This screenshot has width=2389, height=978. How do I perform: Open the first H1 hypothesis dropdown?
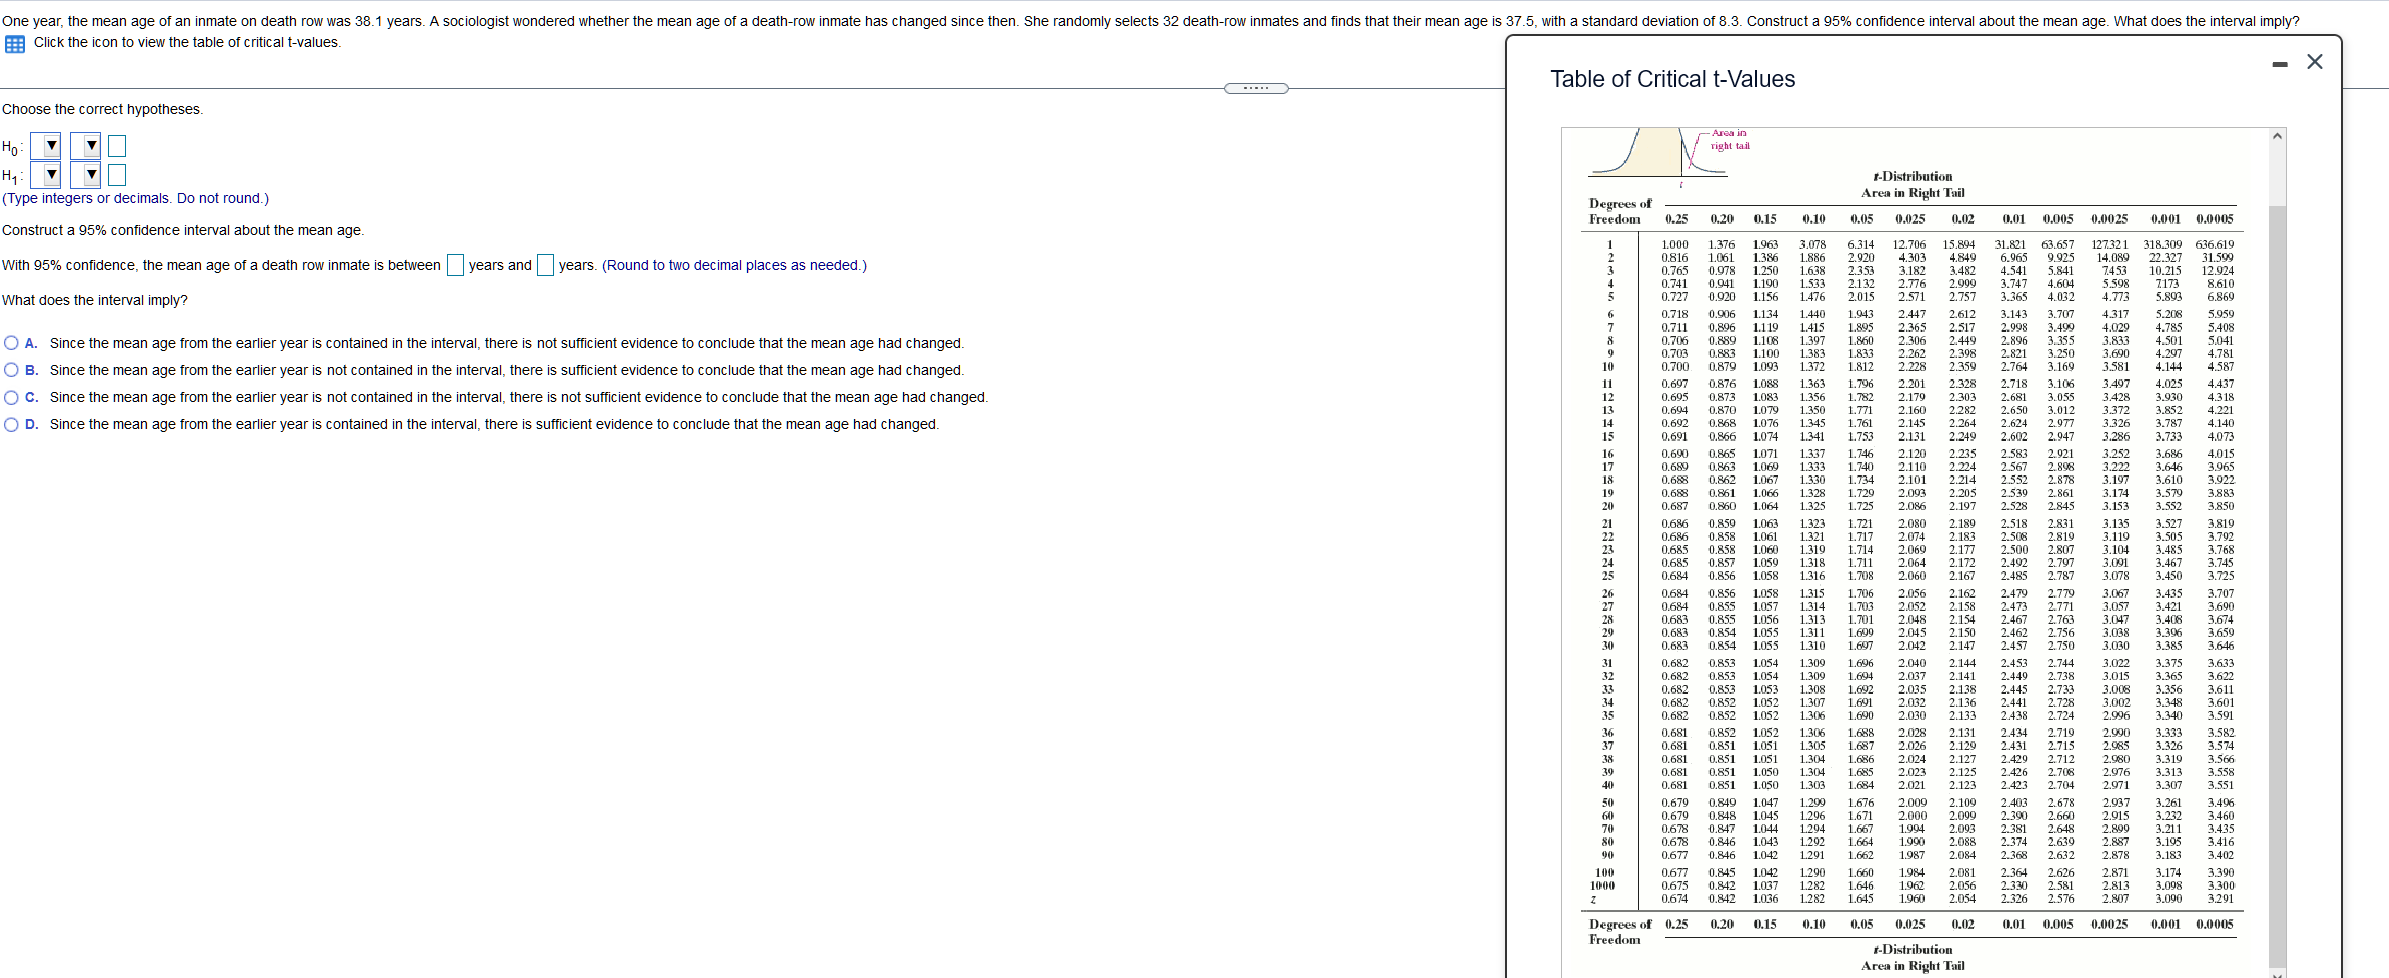[x=45, y=175]
